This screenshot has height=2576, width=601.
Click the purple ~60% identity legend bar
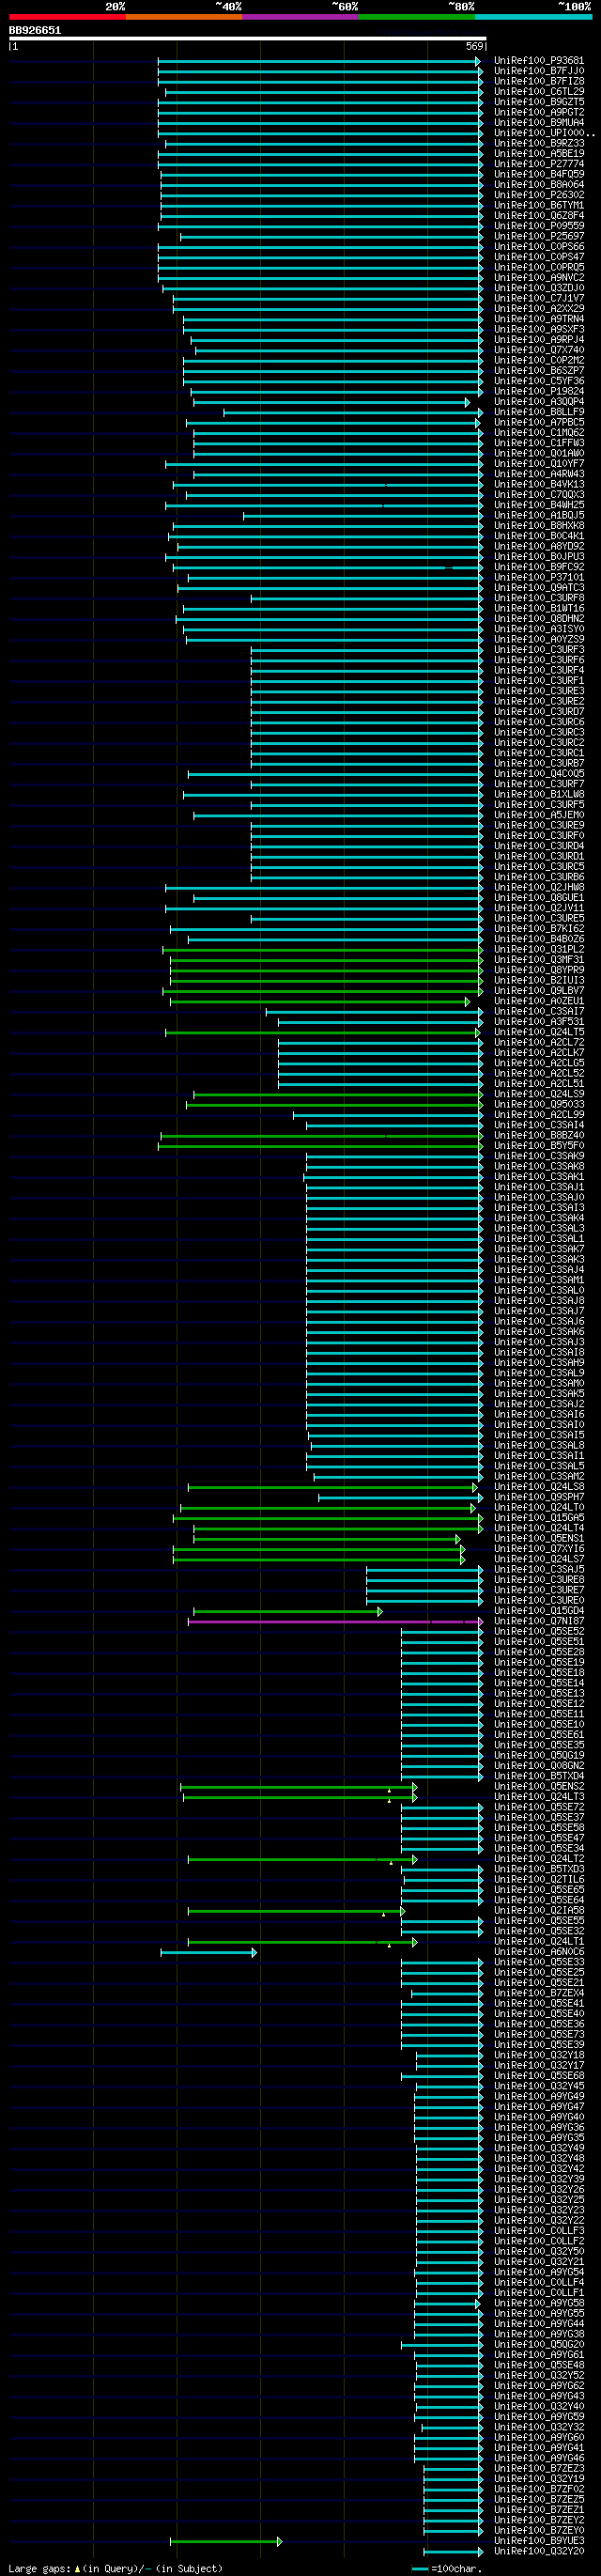pyautogui.click(x=301, y=17)
